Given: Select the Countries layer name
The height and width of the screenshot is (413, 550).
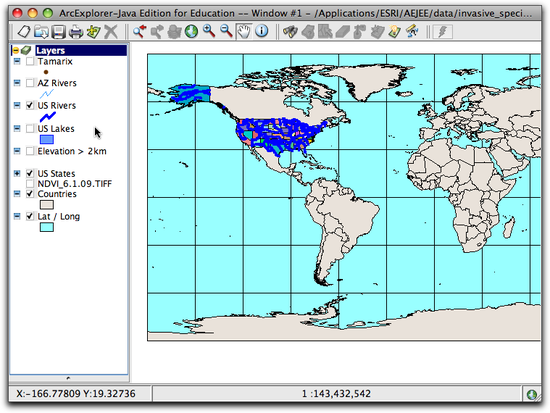Looking at the screenshot, I should [57, 194].
